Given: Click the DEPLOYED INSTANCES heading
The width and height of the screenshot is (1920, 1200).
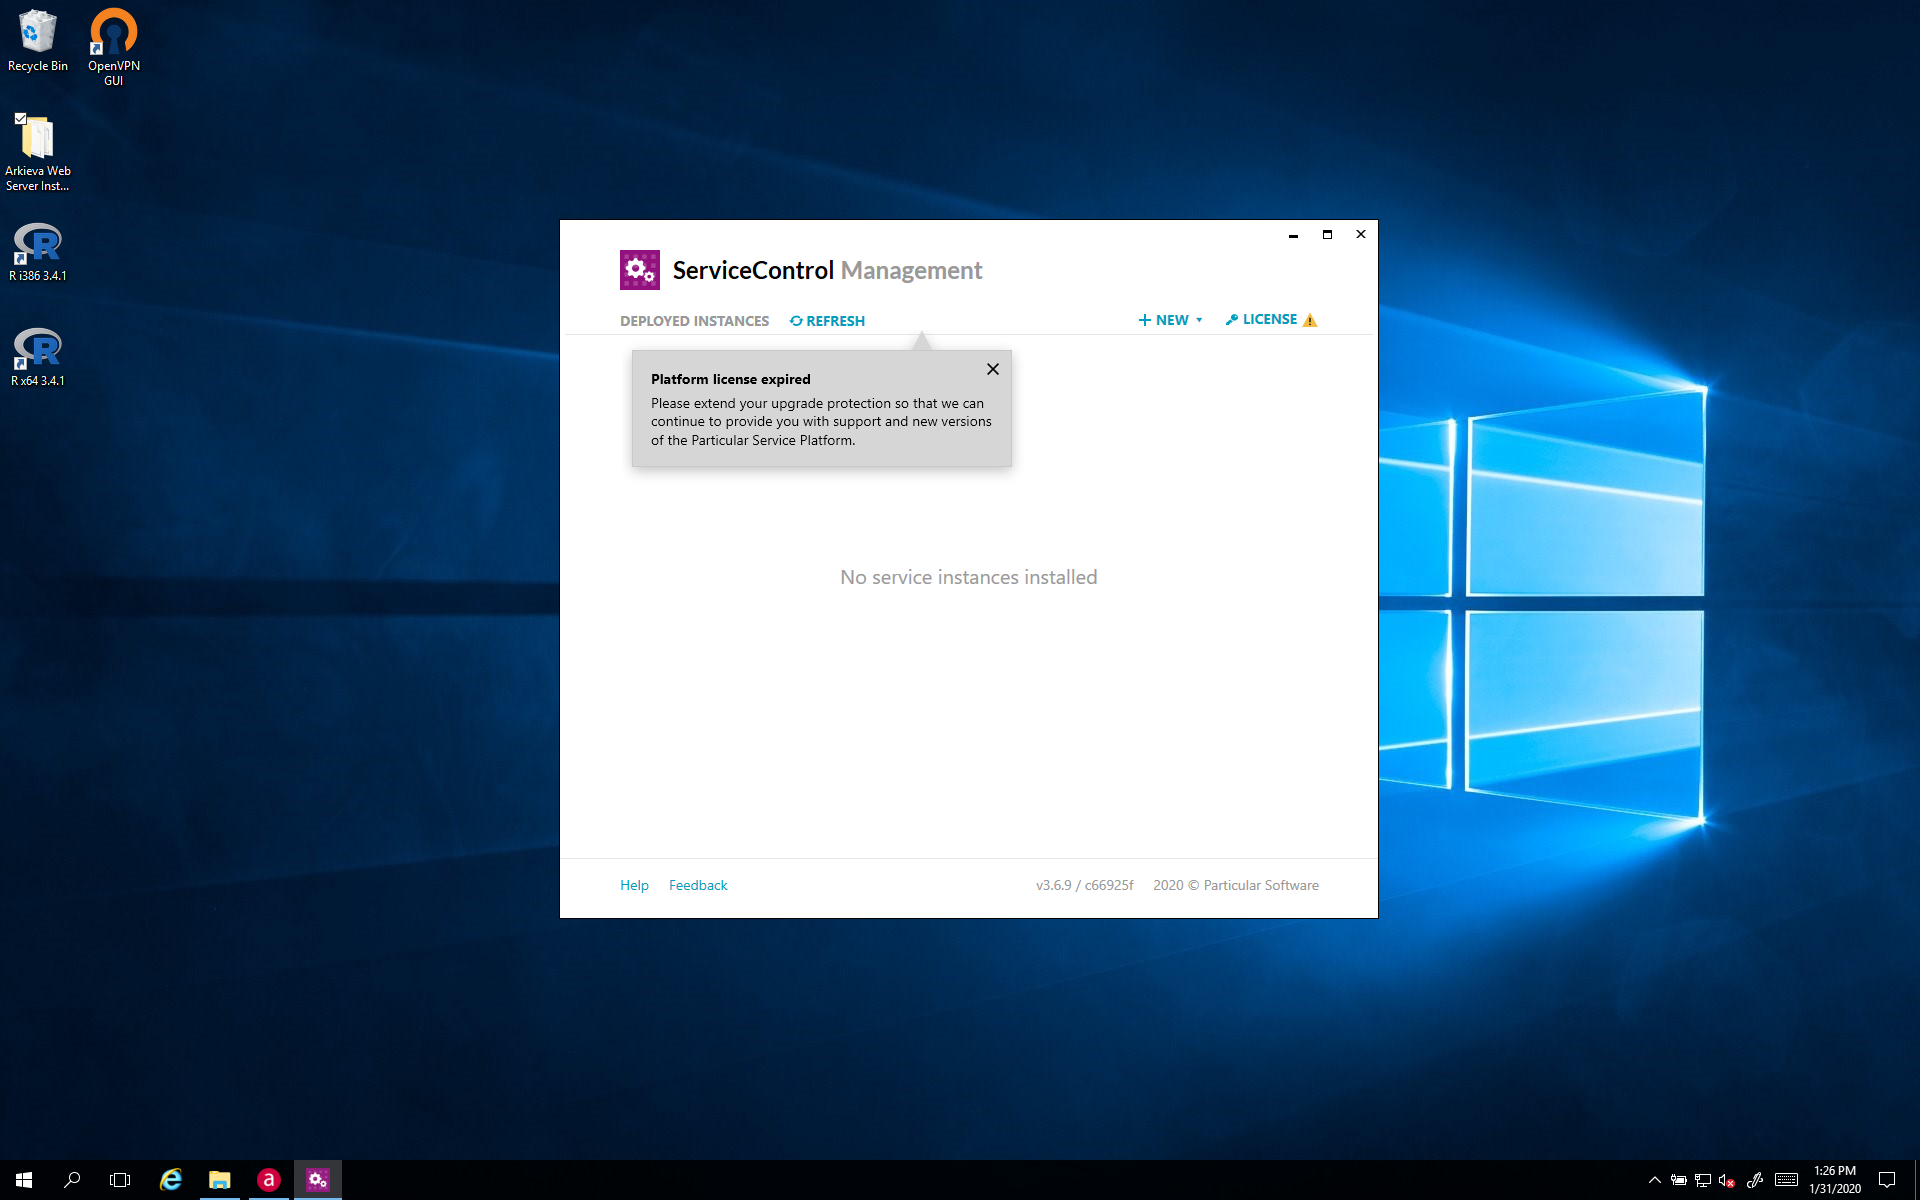Looking at the screenshot, I should point(694,321).
